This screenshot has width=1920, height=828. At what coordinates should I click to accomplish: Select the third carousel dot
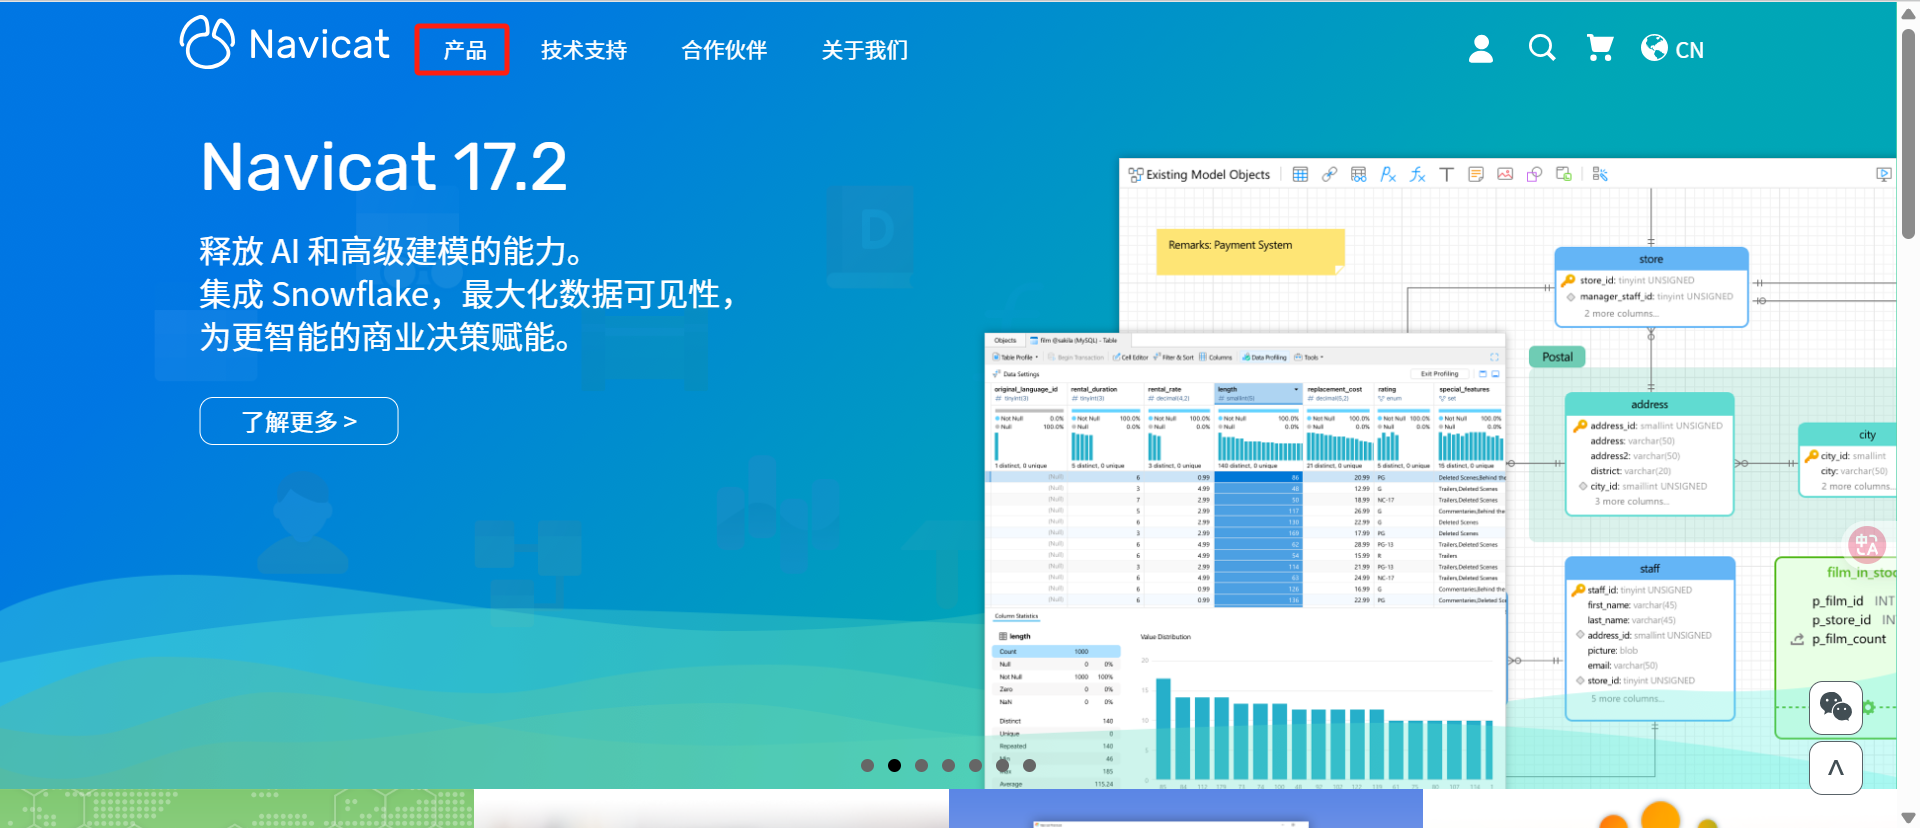[922, 765]
